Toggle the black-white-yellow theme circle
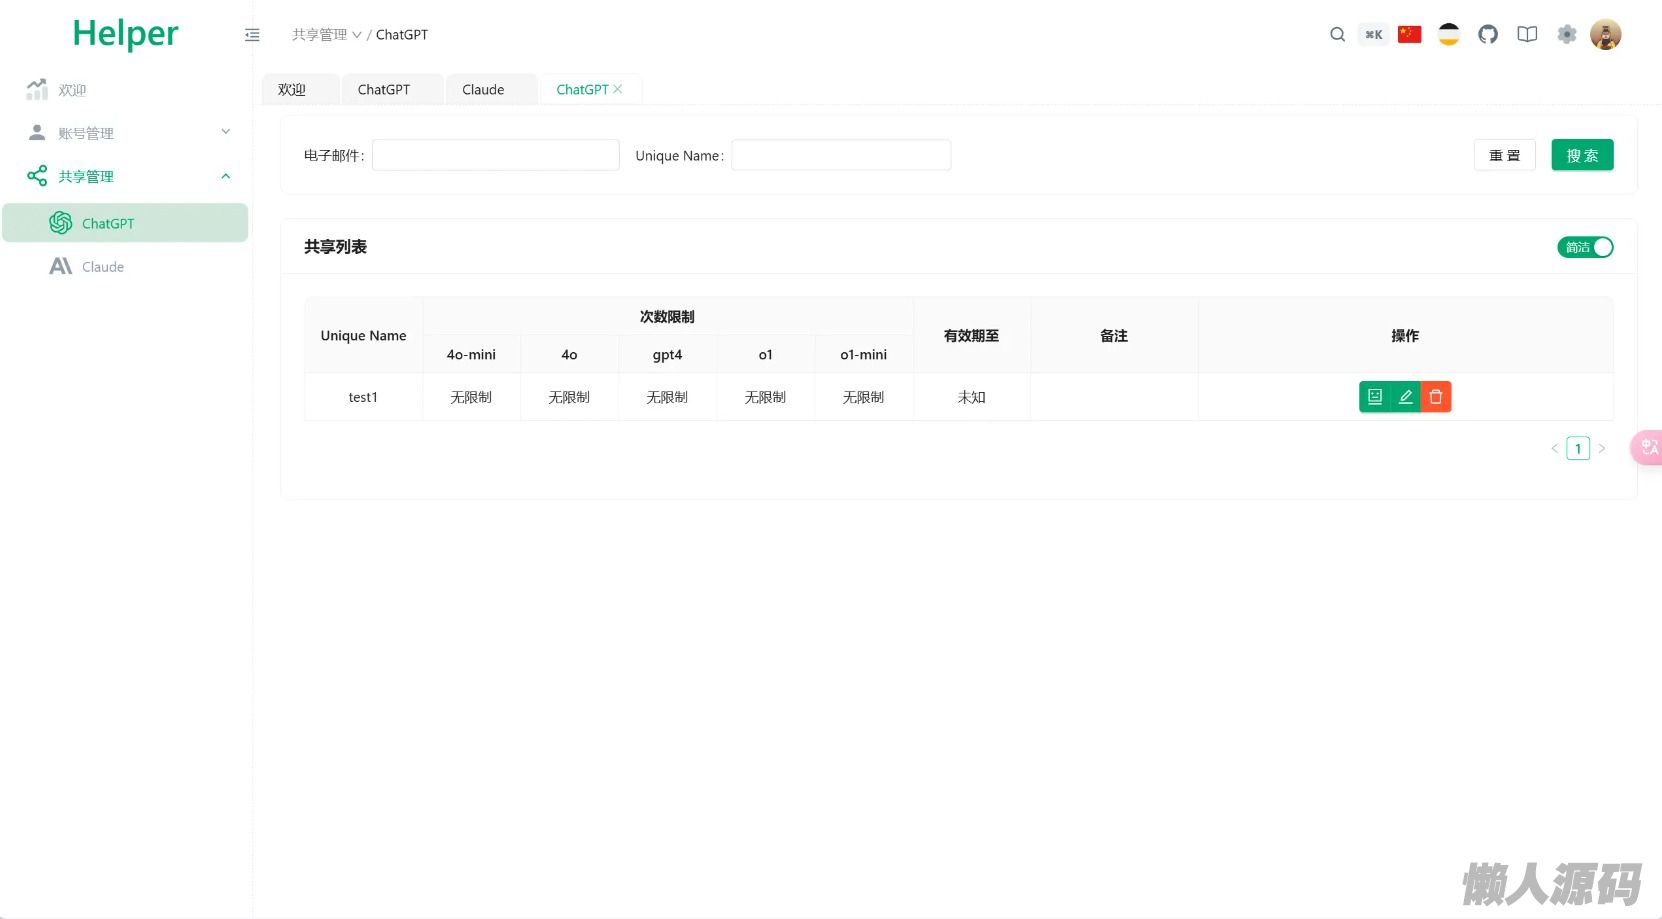1662x919 pixels. pyautogui.click(x=1448, y=35)
